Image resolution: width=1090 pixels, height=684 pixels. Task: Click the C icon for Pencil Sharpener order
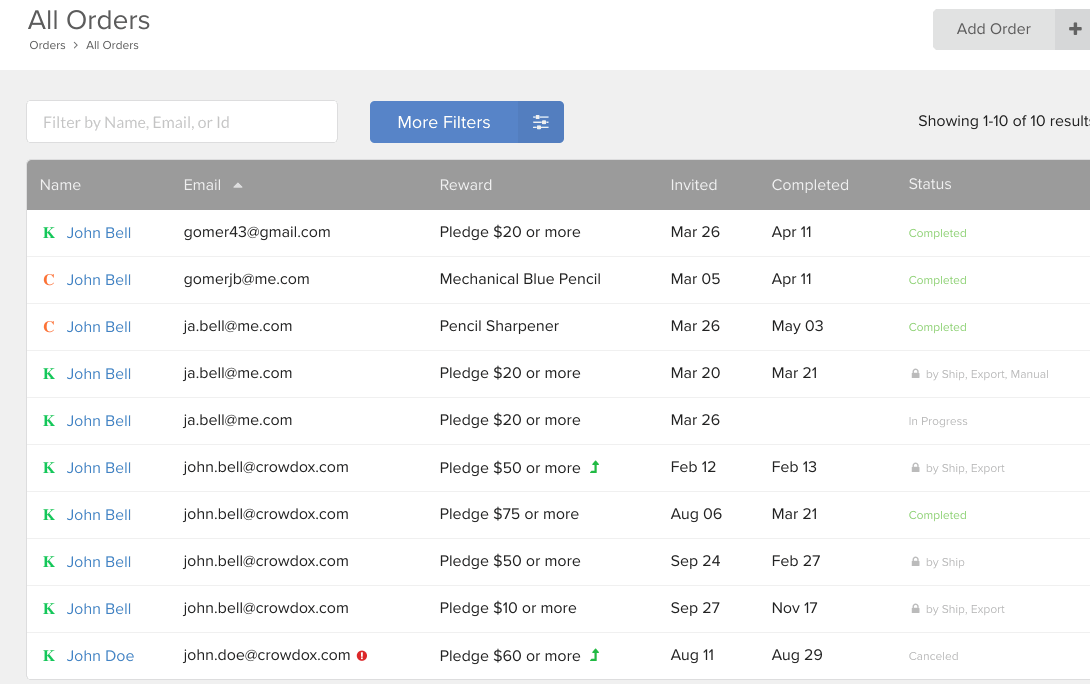49,327
